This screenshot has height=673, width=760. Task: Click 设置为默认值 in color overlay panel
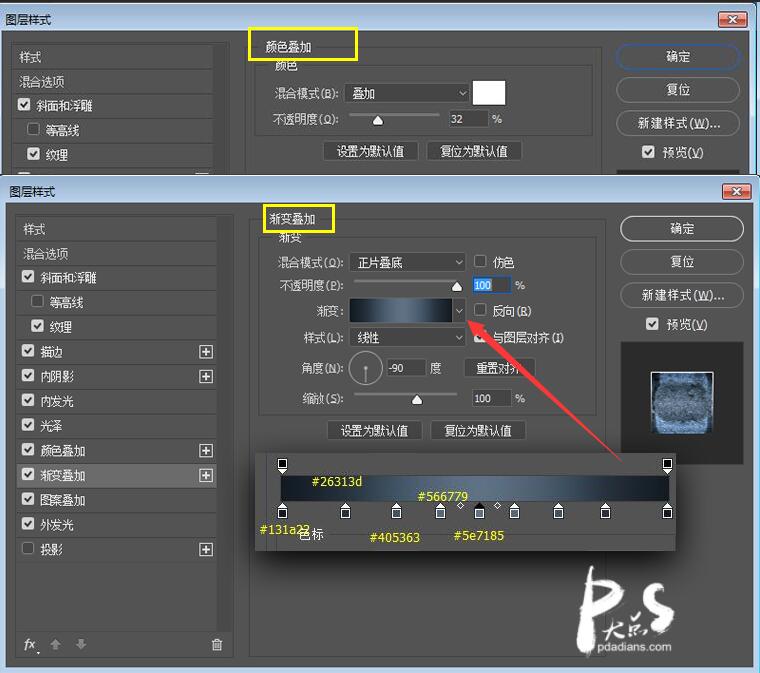[370, 151]
